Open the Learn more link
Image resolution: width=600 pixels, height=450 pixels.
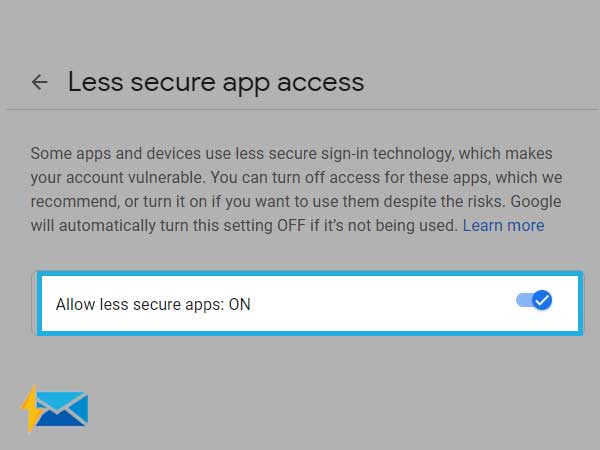(503, 226)
